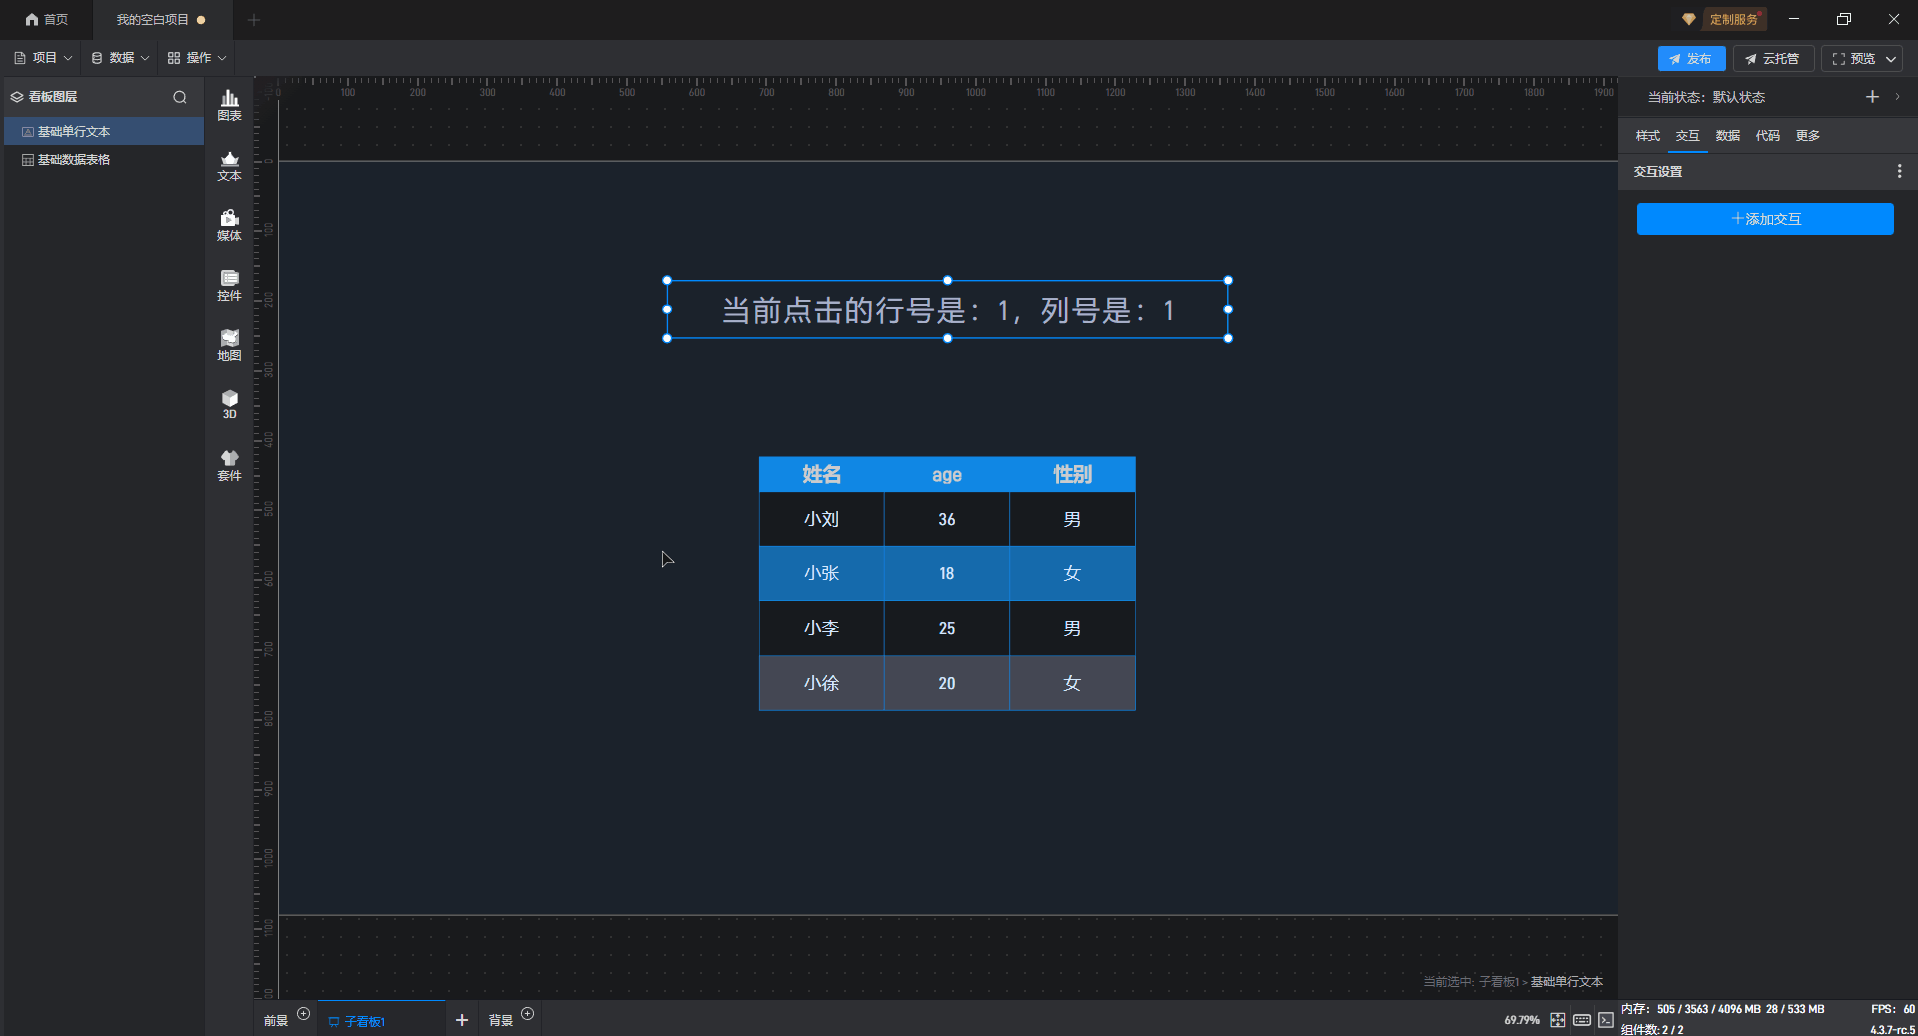
Task: Click the 小徐 table cell
Action: (x=822, y=683)
